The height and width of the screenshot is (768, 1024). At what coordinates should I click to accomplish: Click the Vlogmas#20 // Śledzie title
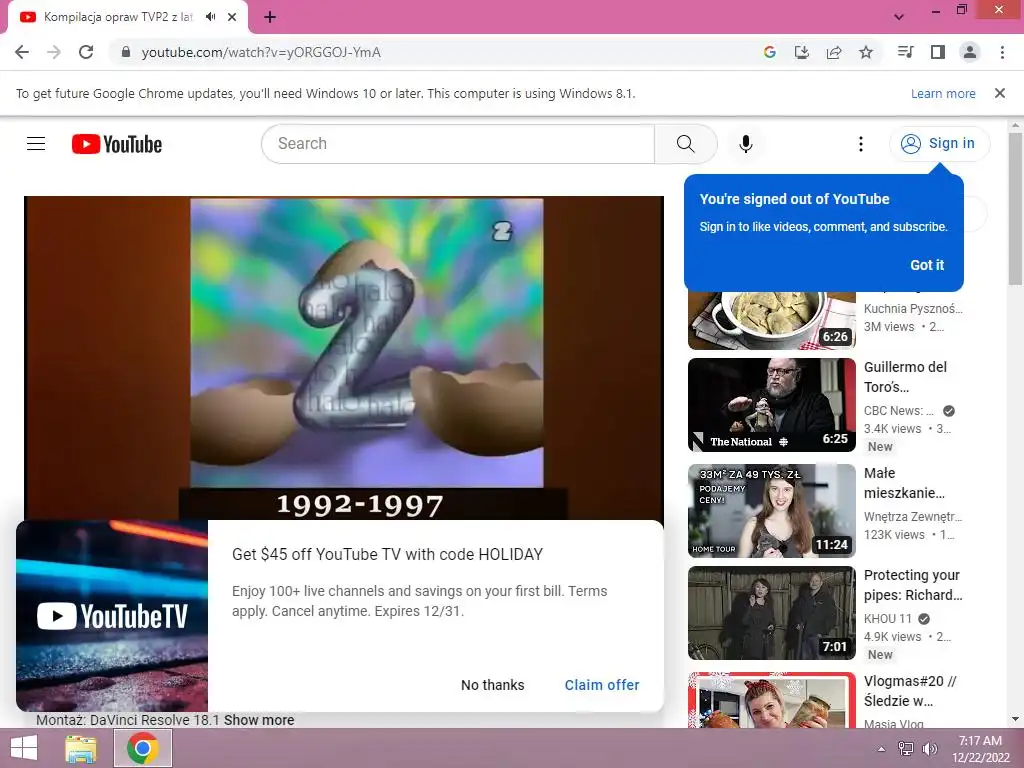click(910, 690)
